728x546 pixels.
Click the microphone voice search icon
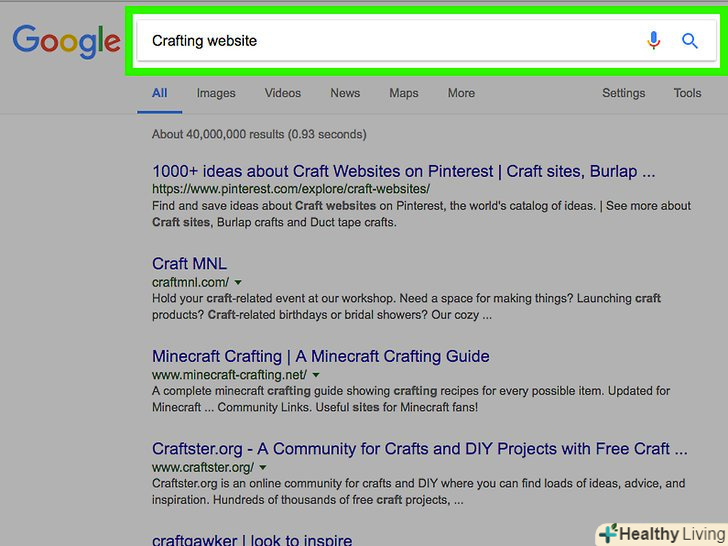(x=653, y=41)
